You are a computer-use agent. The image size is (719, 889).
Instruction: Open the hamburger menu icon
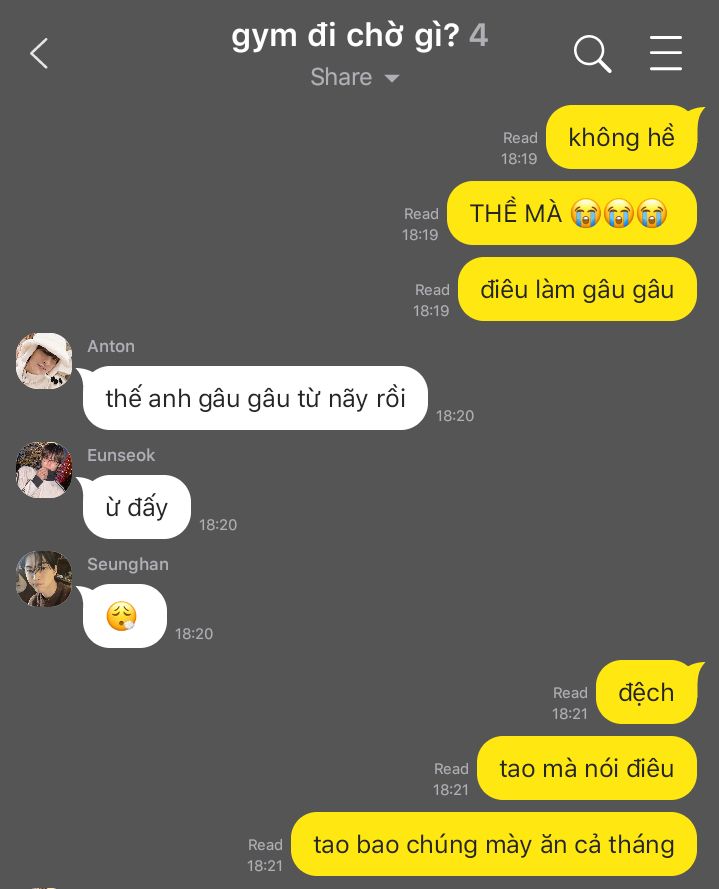pos(666,53)
